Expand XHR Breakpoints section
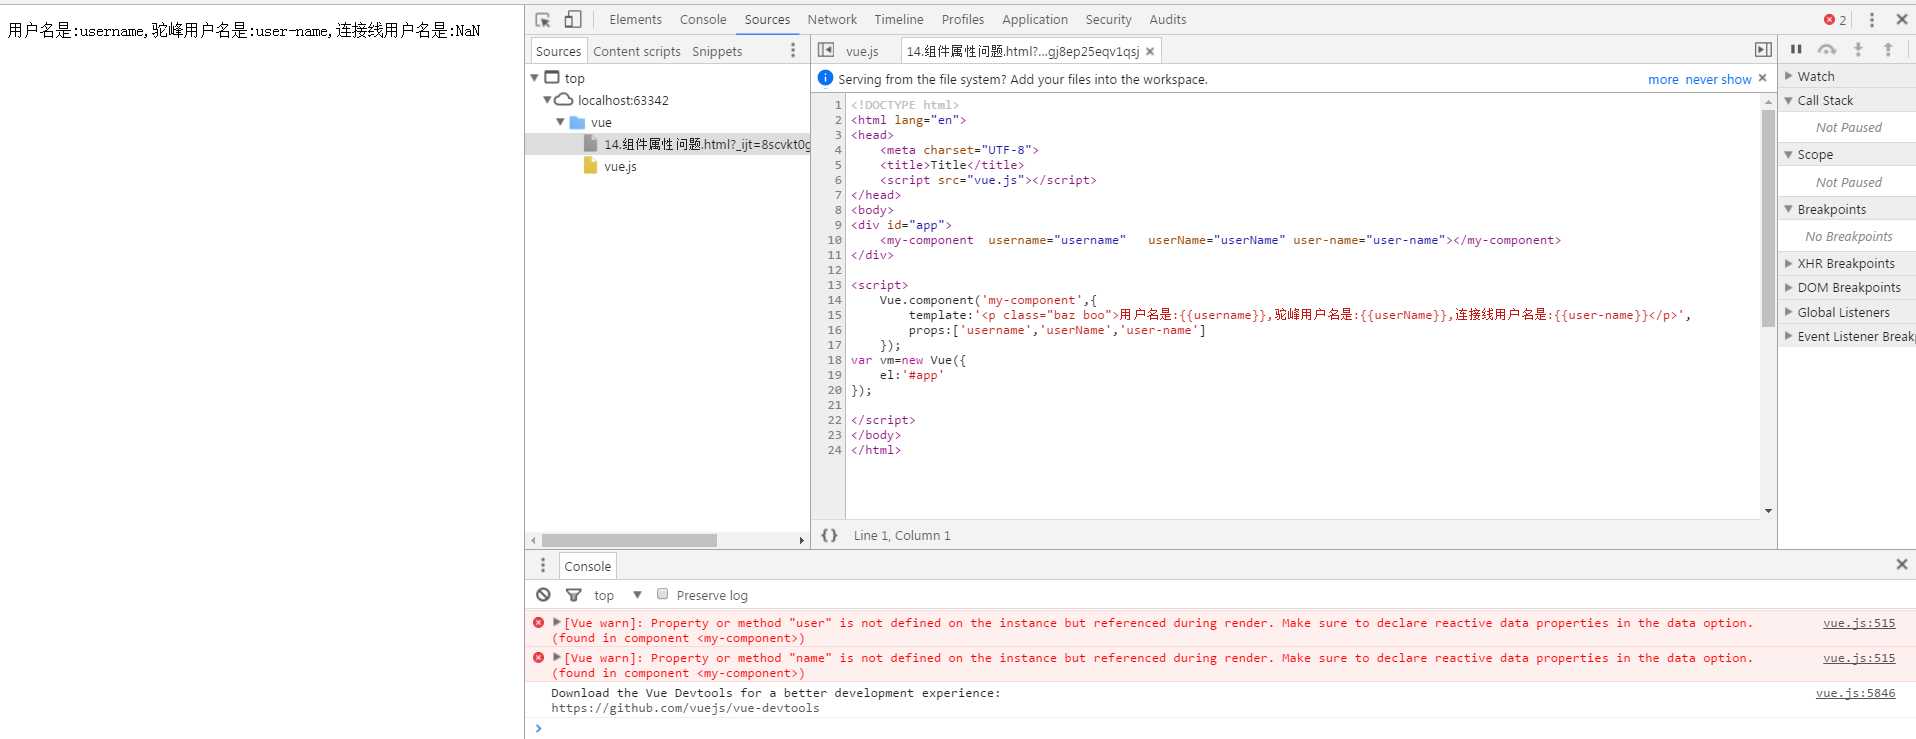This screenshot has width=1916, height=739. [1788, 263]
